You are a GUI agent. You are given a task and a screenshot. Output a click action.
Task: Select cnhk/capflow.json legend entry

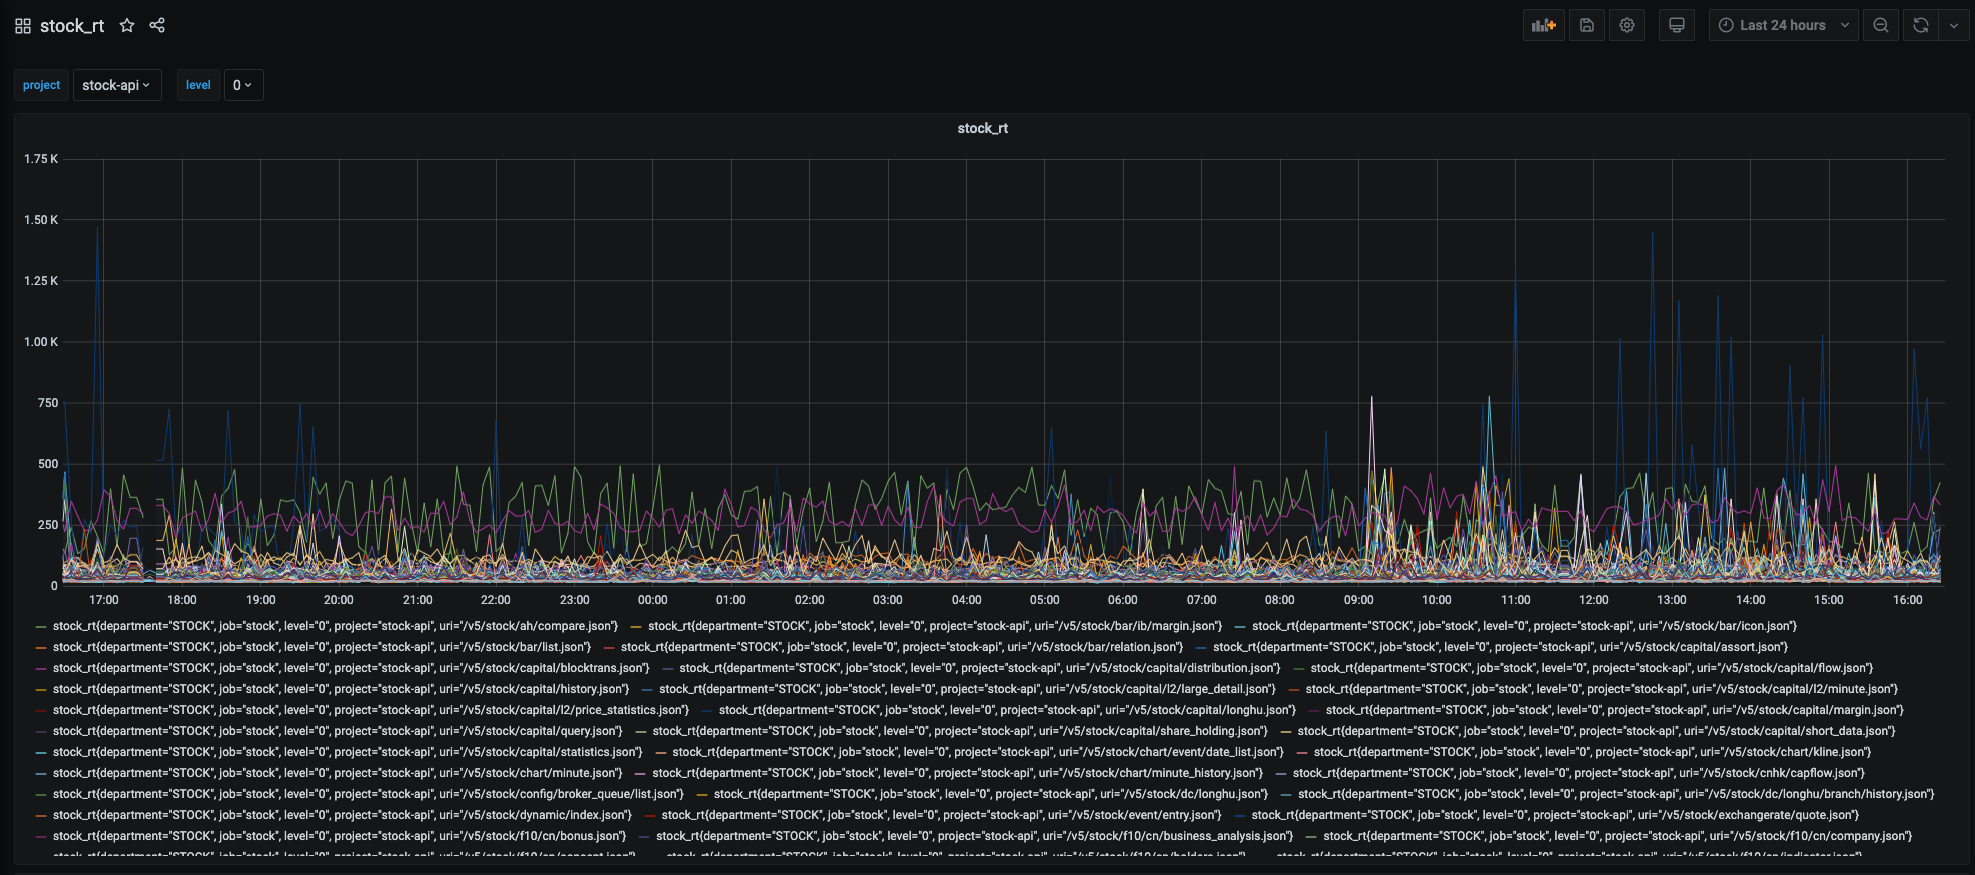point(1579,773)
